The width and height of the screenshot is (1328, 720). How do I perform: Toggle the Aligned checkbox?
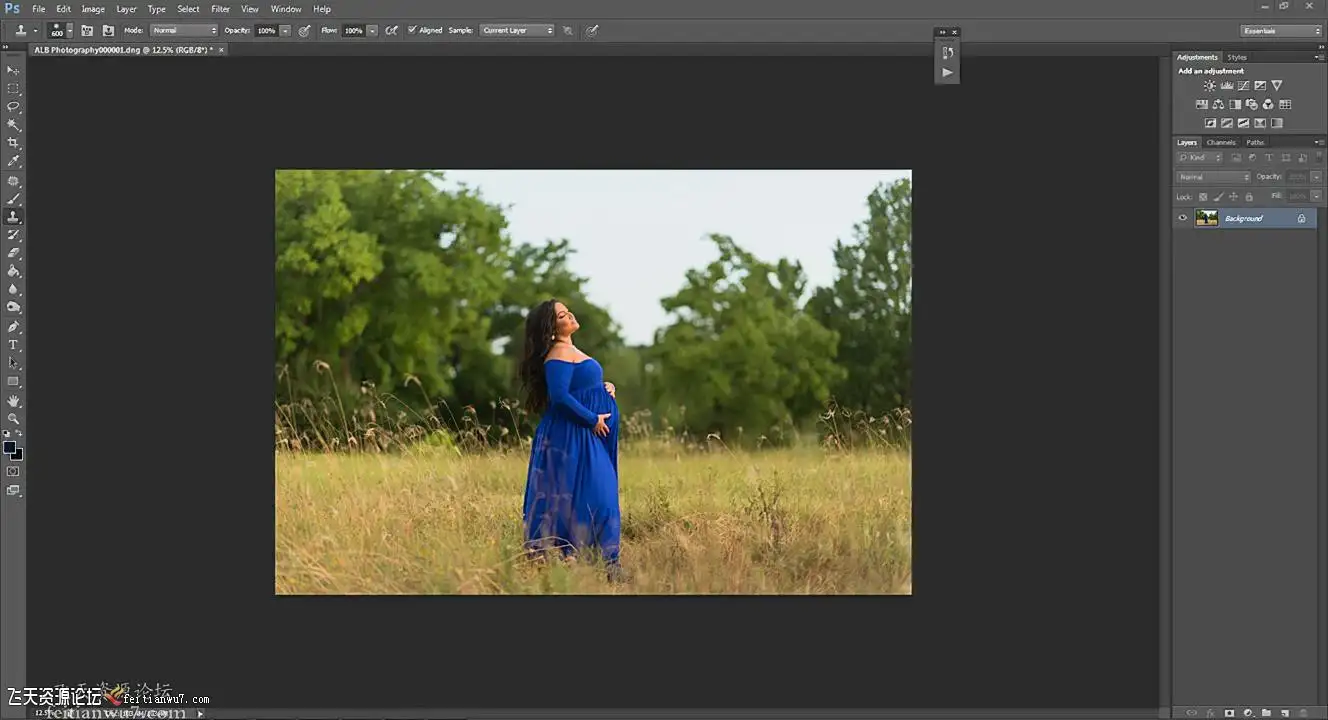coord(412,31)
